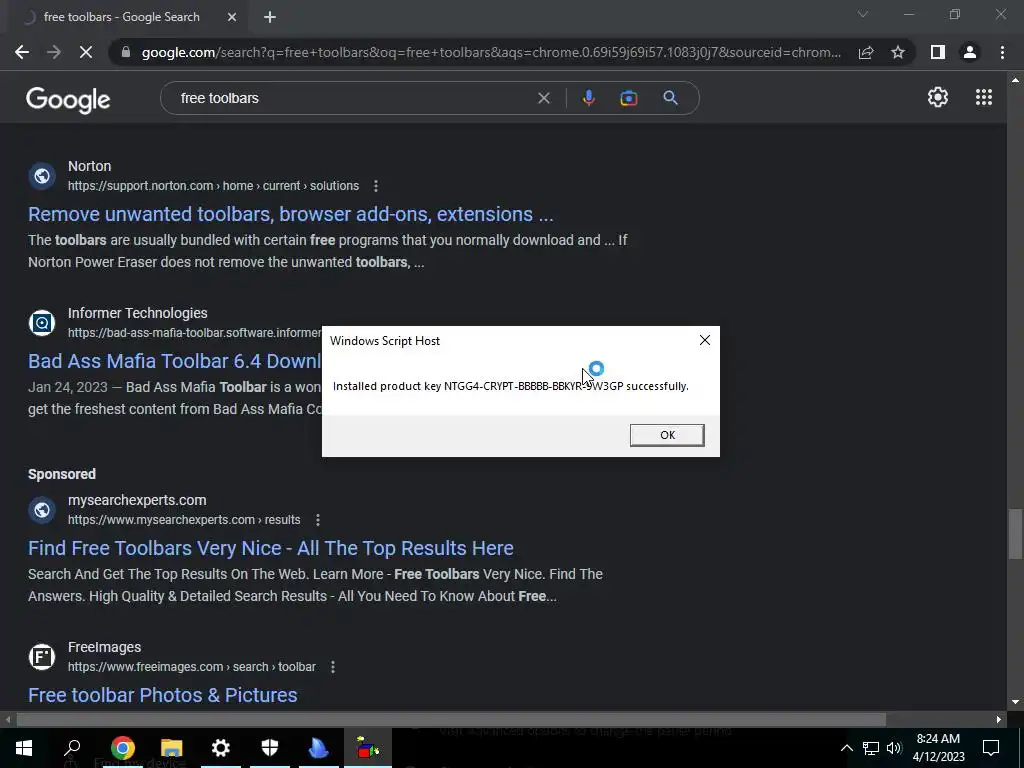Open Windows Security shield in taskbar
The width and height of the screenshot is (1024, 768).
[270, 748]
